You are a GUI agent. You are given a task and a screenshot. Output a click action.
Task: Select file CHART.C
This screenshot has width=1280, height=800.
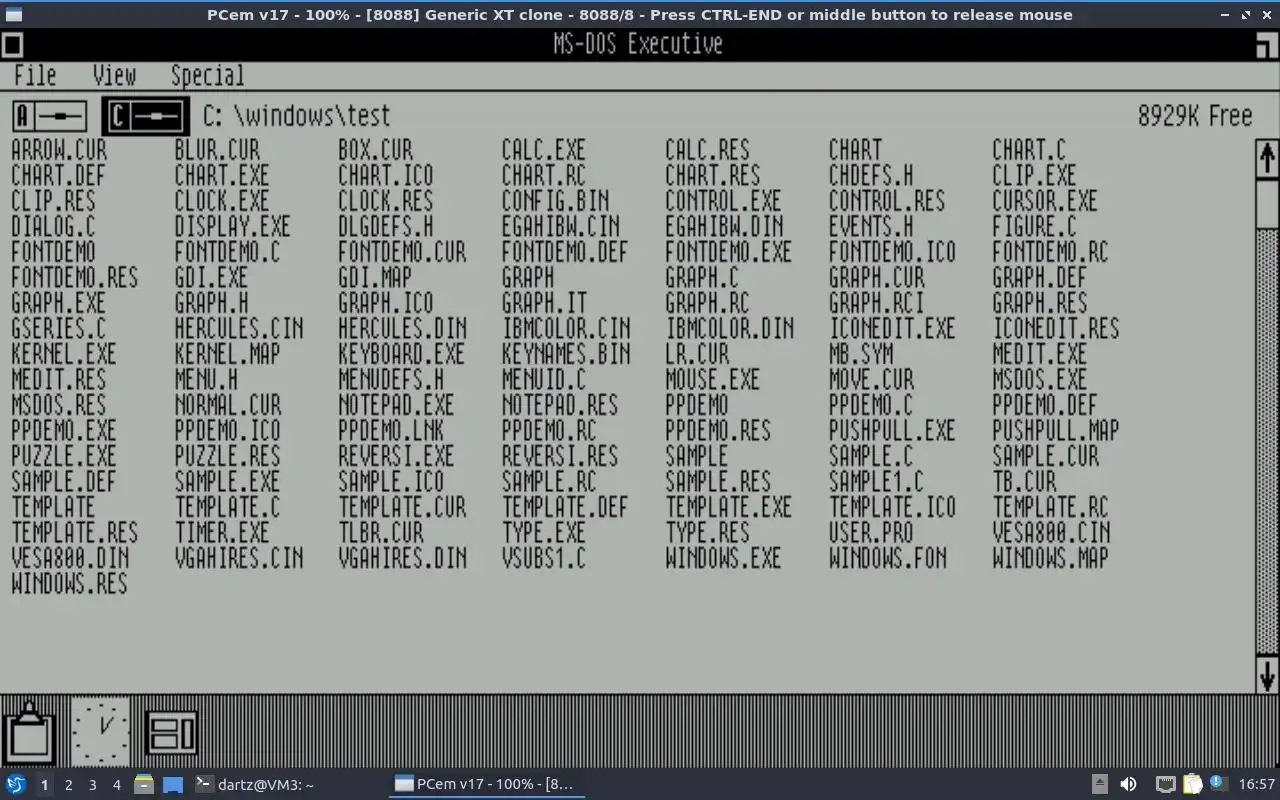(x=1029, y=150)
